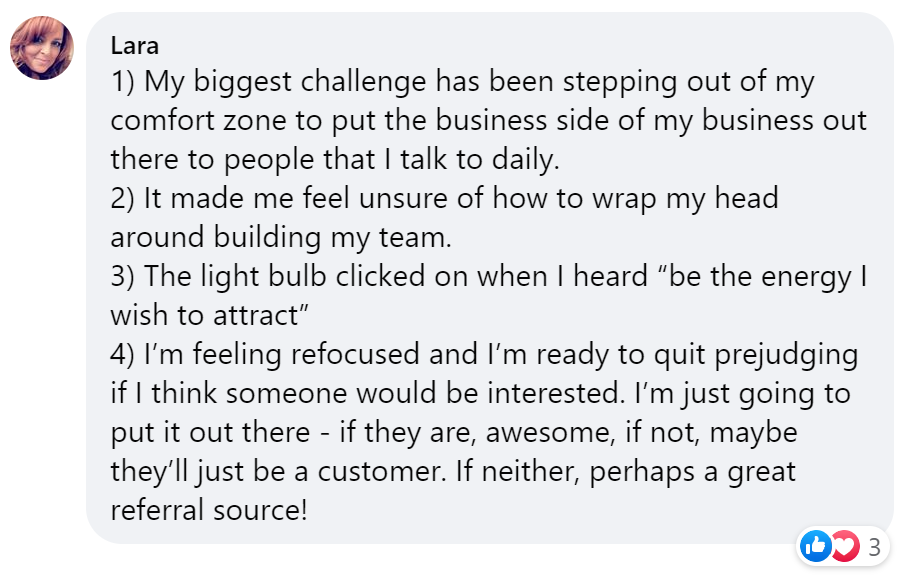Click the word "prejudging" in the comment
This screenshot has width=907, height=582.
[x=786, y=355]
